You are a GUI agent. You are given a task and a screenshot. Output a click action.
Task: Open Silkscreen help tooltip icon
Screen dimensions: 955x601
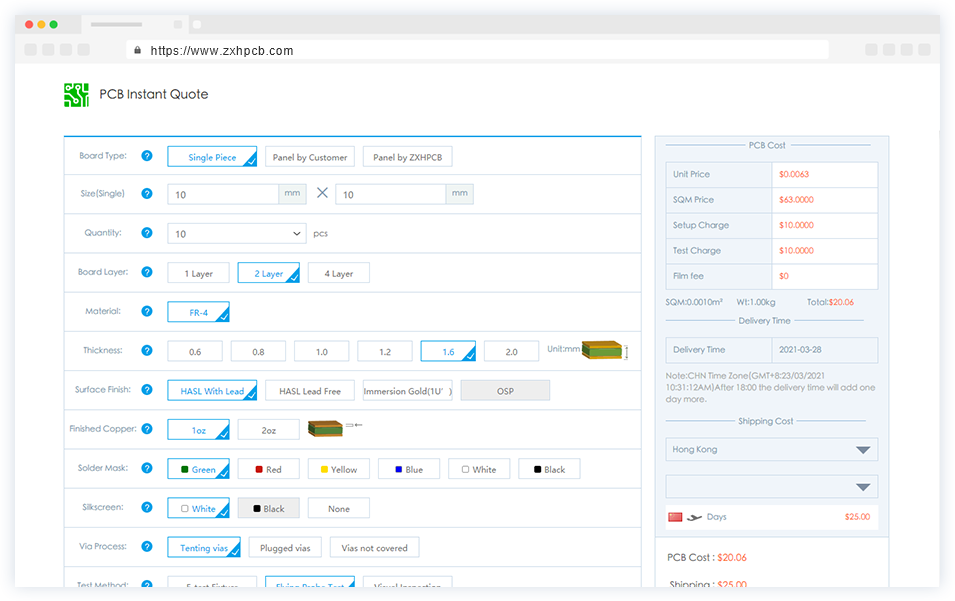[147, 507]
